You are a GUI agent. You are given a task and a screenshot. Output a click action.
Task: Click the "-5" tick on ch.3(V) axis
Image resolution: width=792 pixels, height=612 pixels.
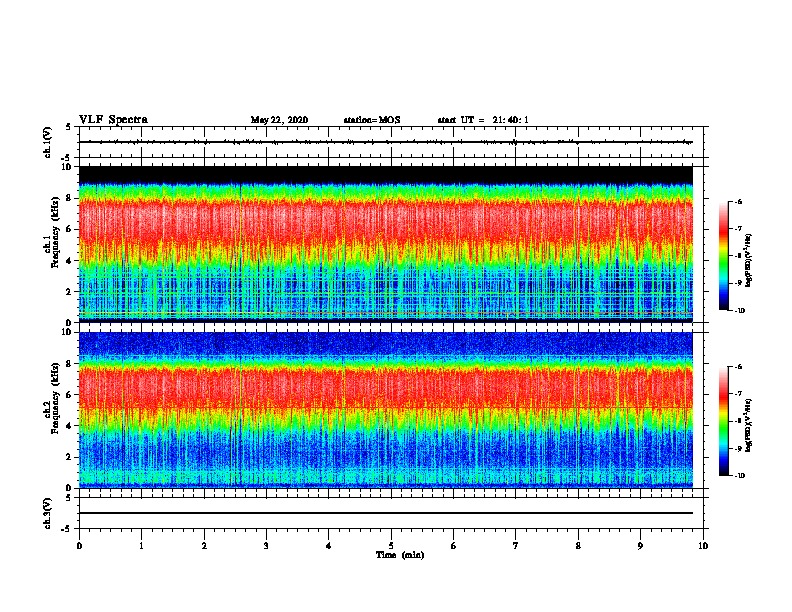point(68,529)
